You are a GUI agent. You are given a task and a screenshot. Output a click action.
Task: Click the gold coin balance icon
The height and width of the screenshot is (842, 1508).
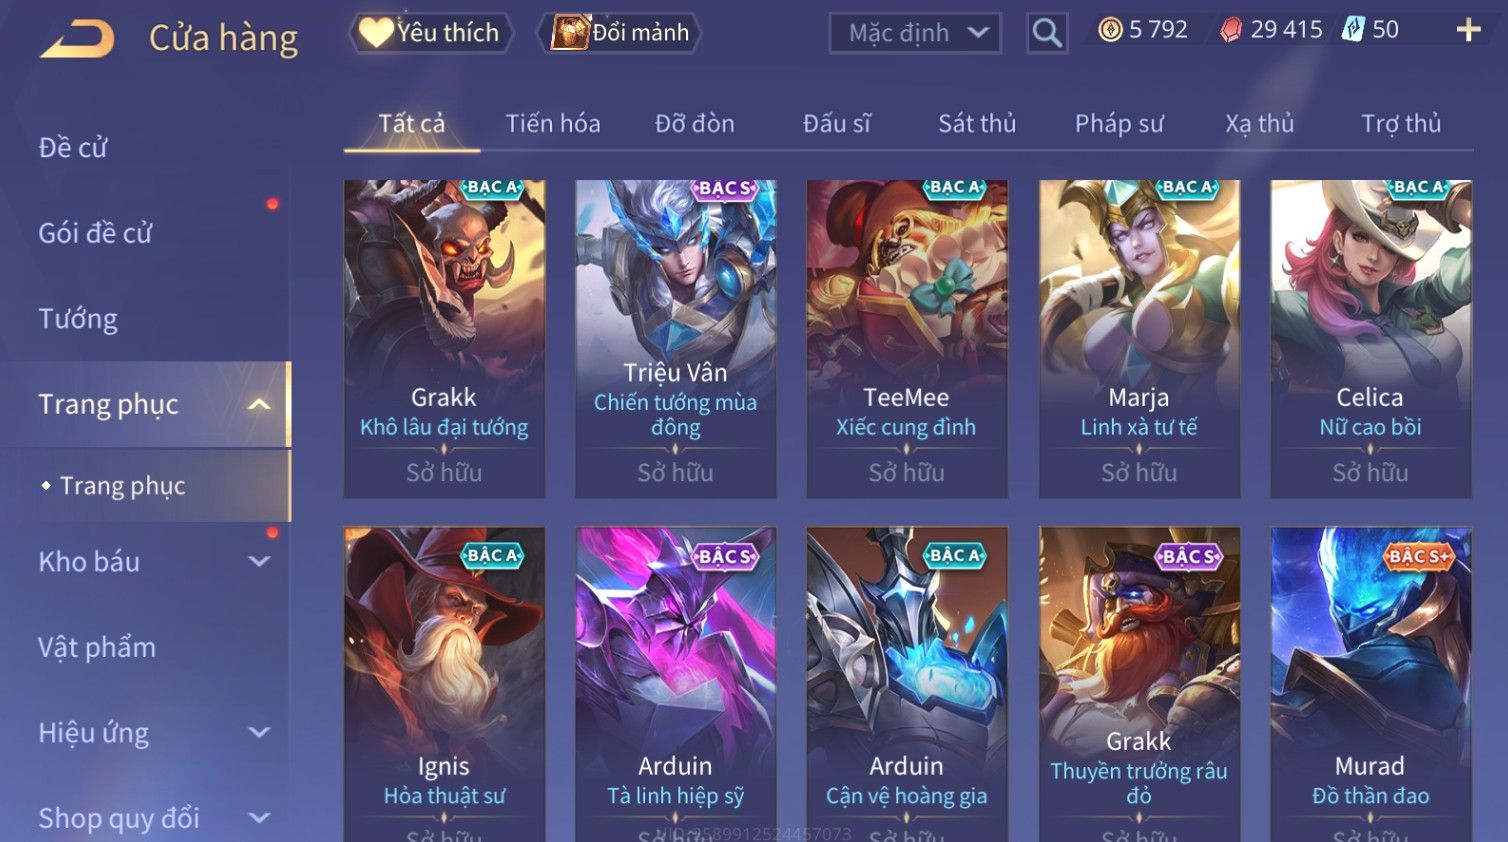tap(1110, 30)
